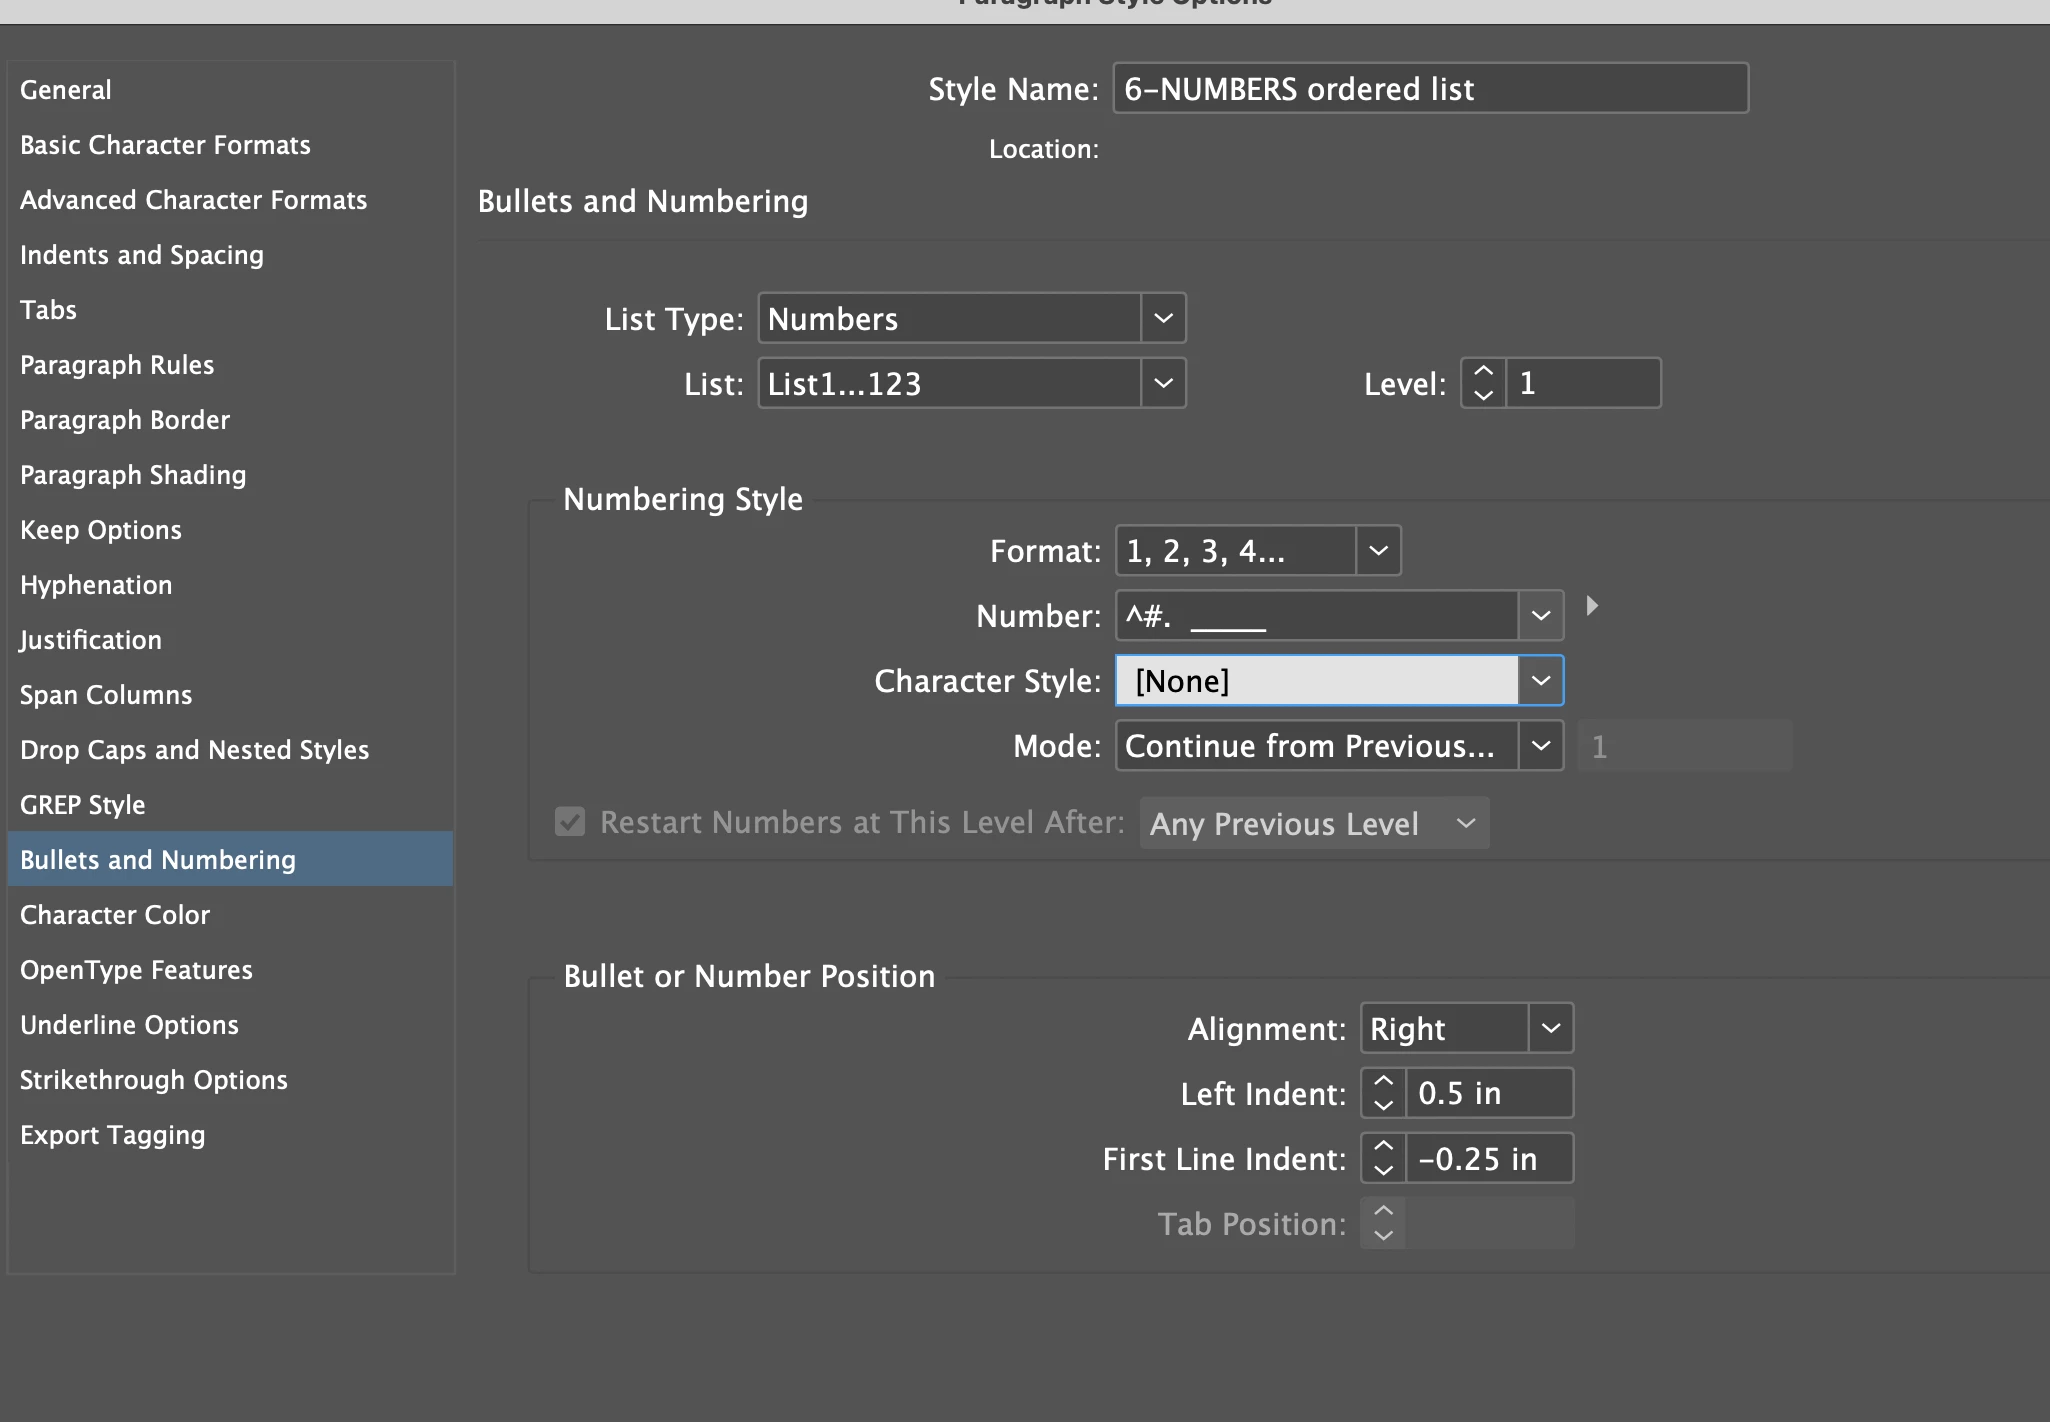The image size is (2050, 1422).
Task: Open the Number field dropdown arrow
Action: (1540, 616)
